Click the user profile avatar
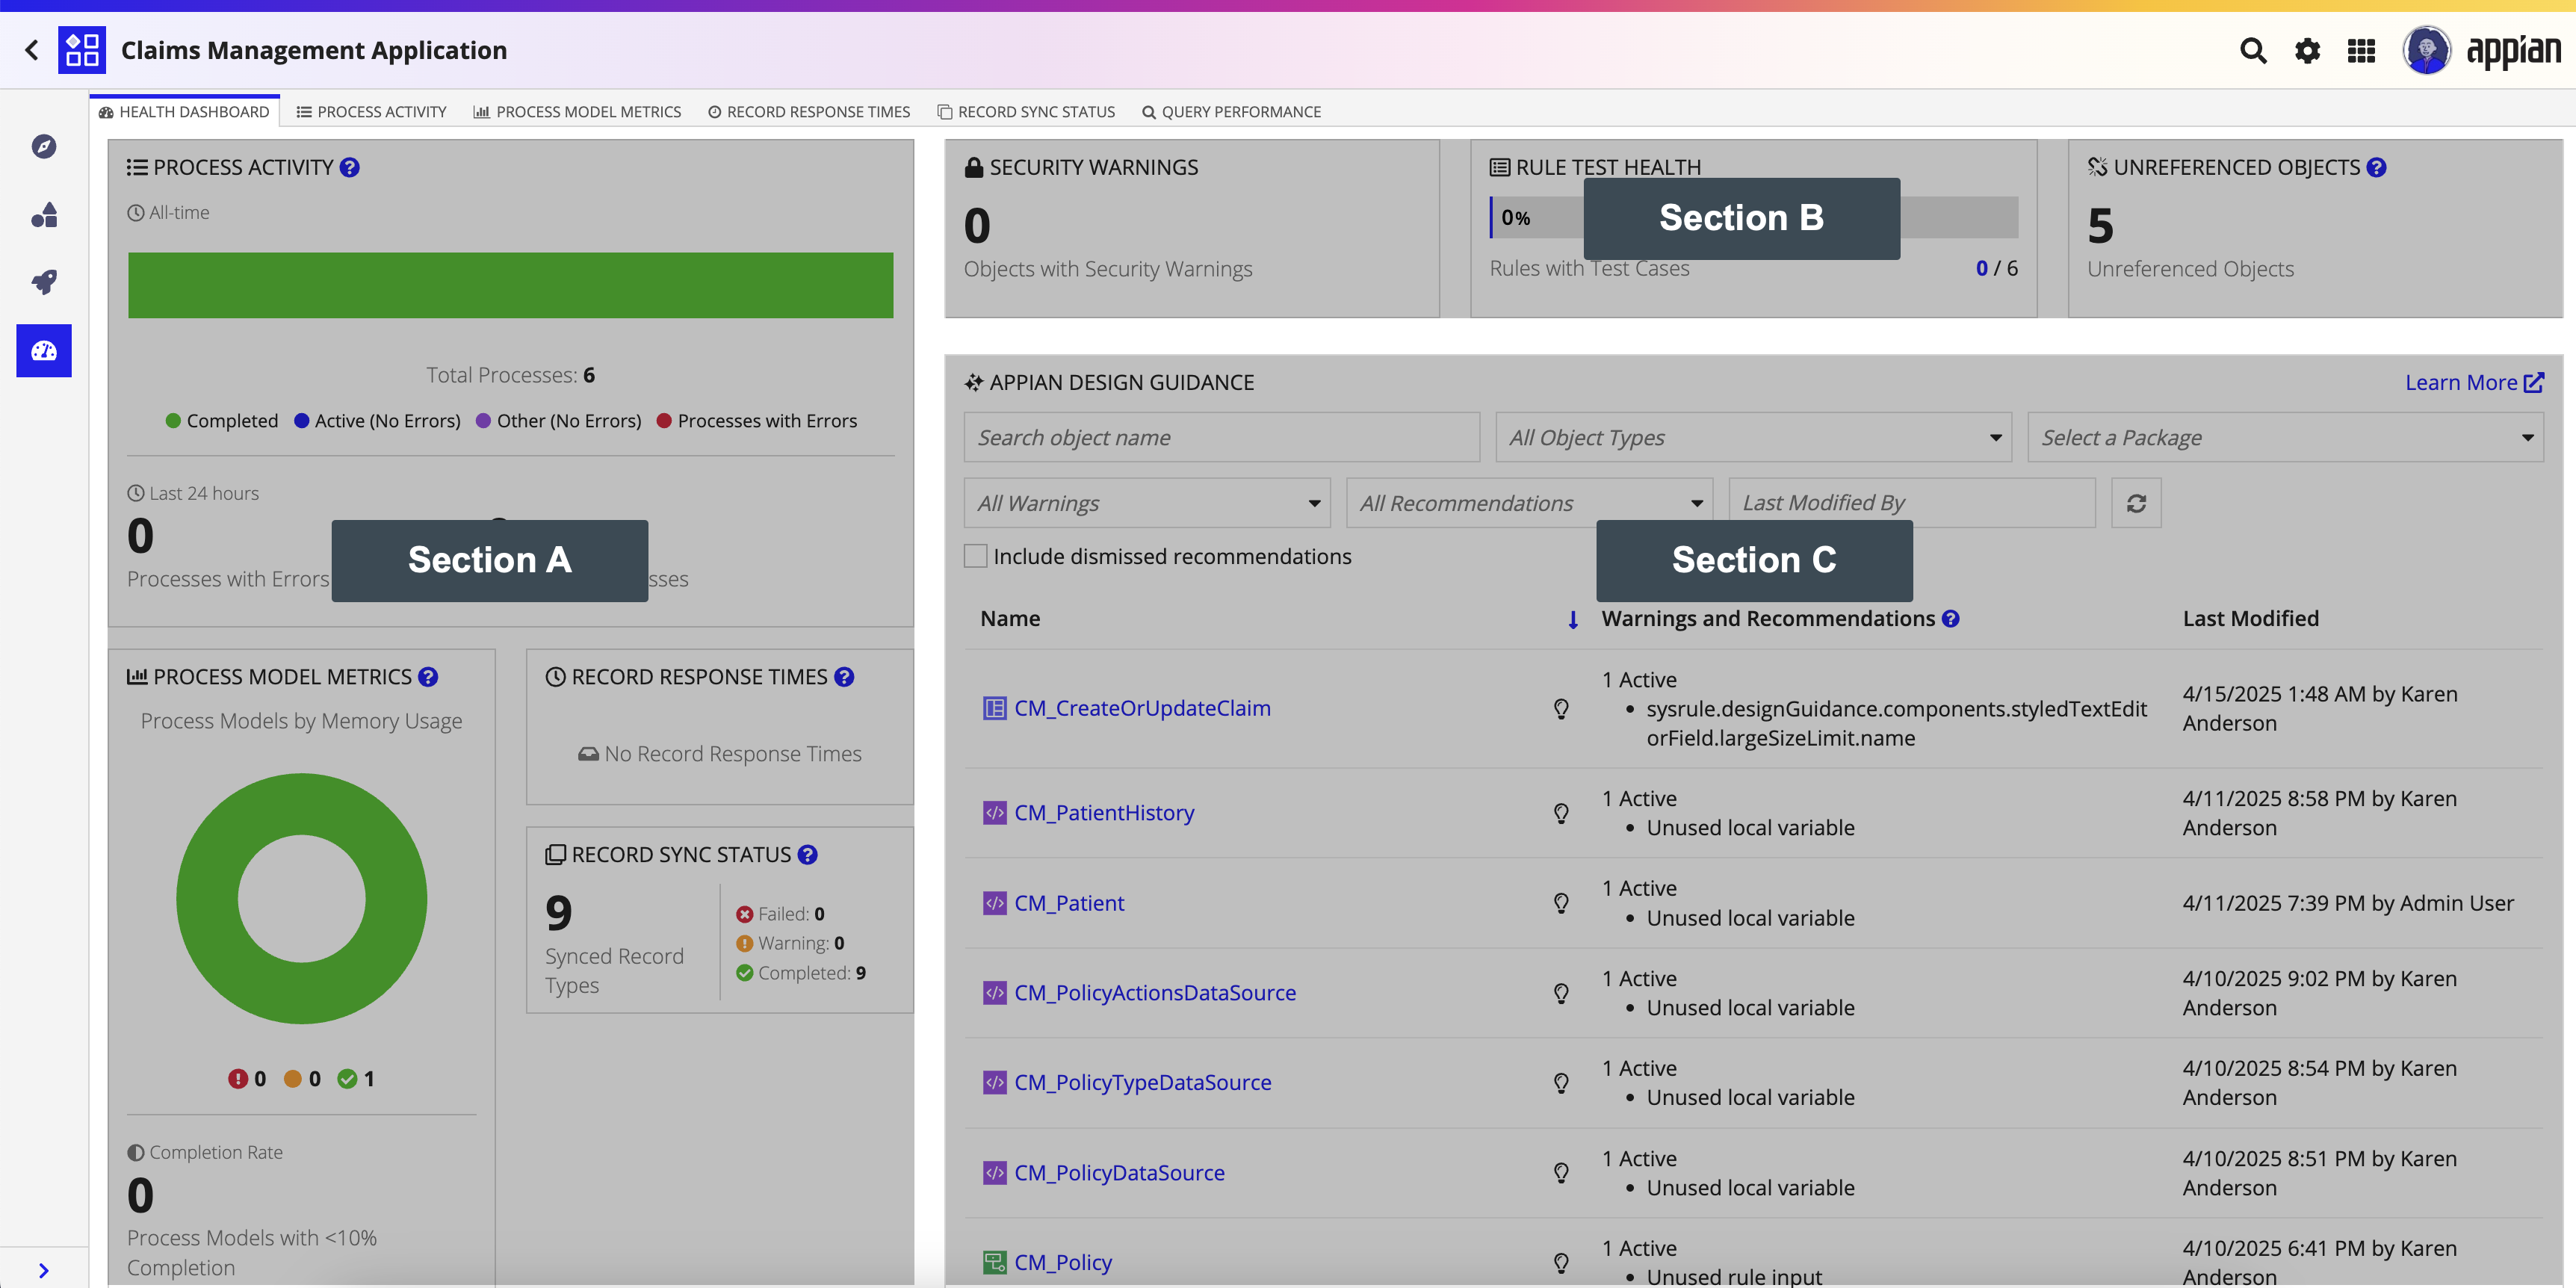 coord(2426,50)
